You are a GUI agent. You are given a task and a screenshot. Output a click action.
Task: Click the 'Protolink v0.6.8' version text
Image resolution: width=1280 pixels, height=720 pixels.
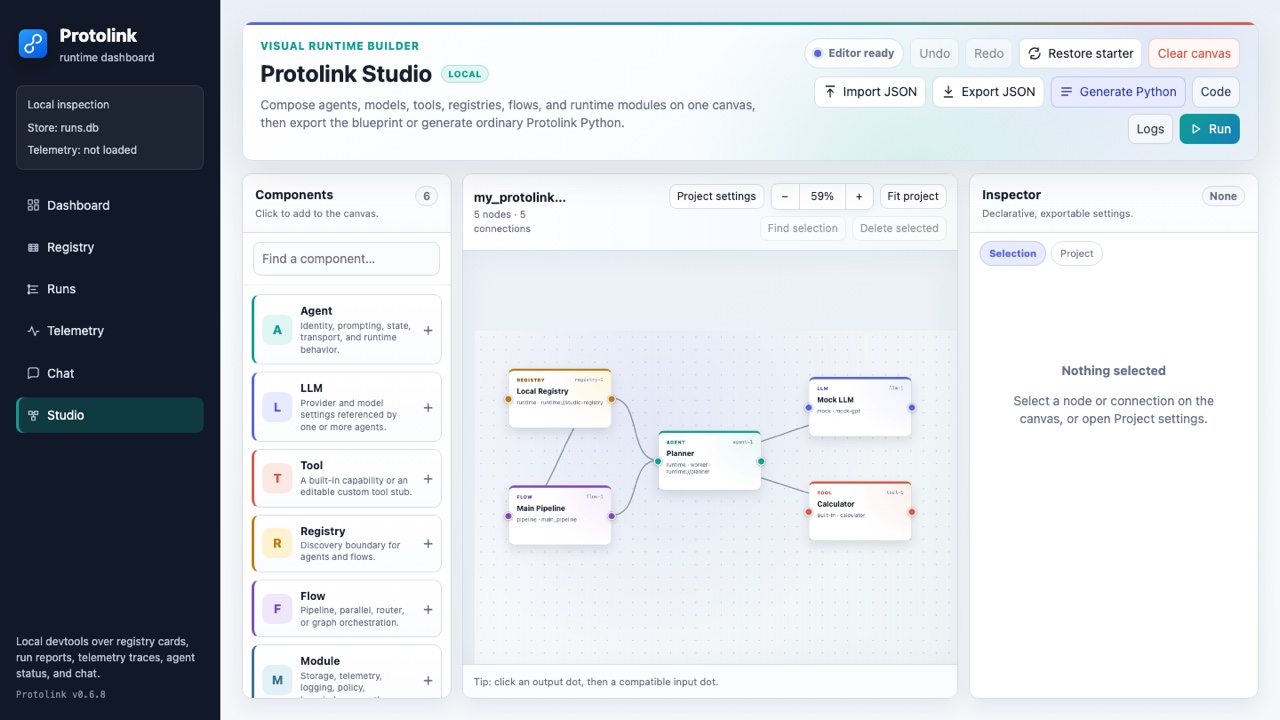[x=61, y=694]
